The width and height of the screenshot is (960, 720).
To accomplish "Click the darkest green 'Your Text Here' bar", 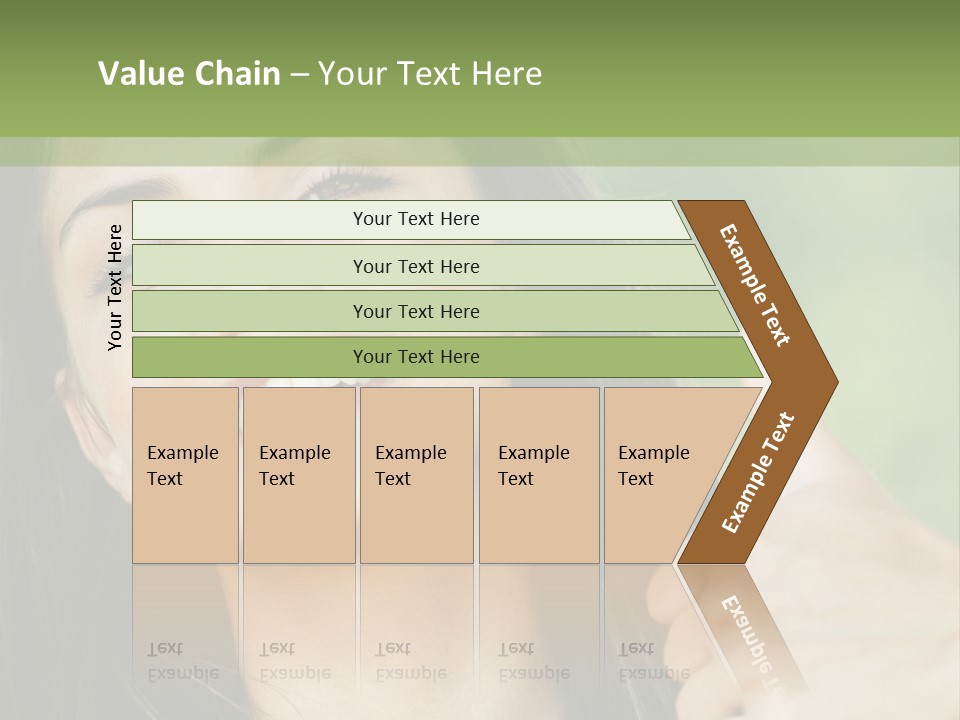I will pyautogui.click(x=447, y=357).
